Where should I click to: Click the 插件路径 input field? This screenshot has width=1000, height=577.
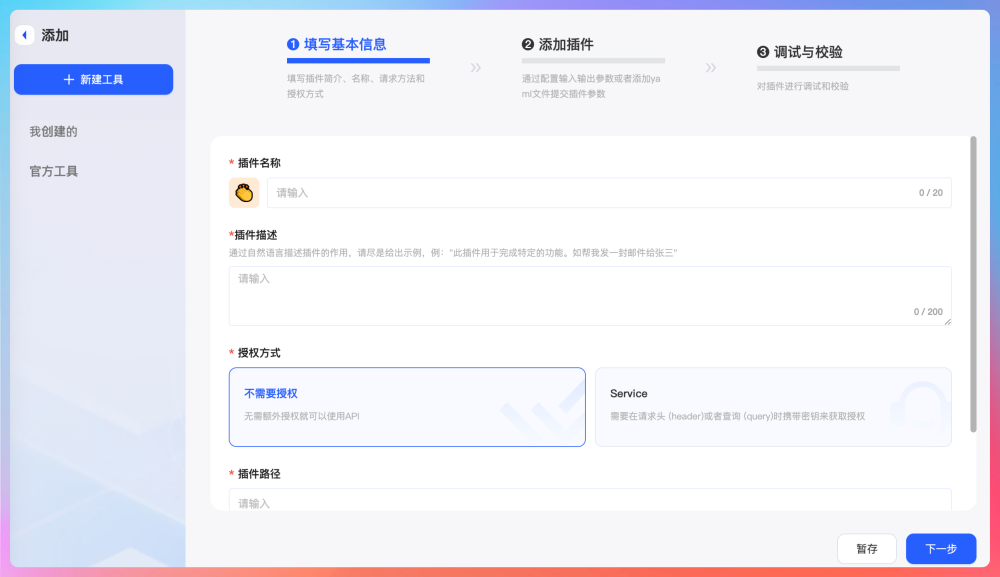[590, 500]
